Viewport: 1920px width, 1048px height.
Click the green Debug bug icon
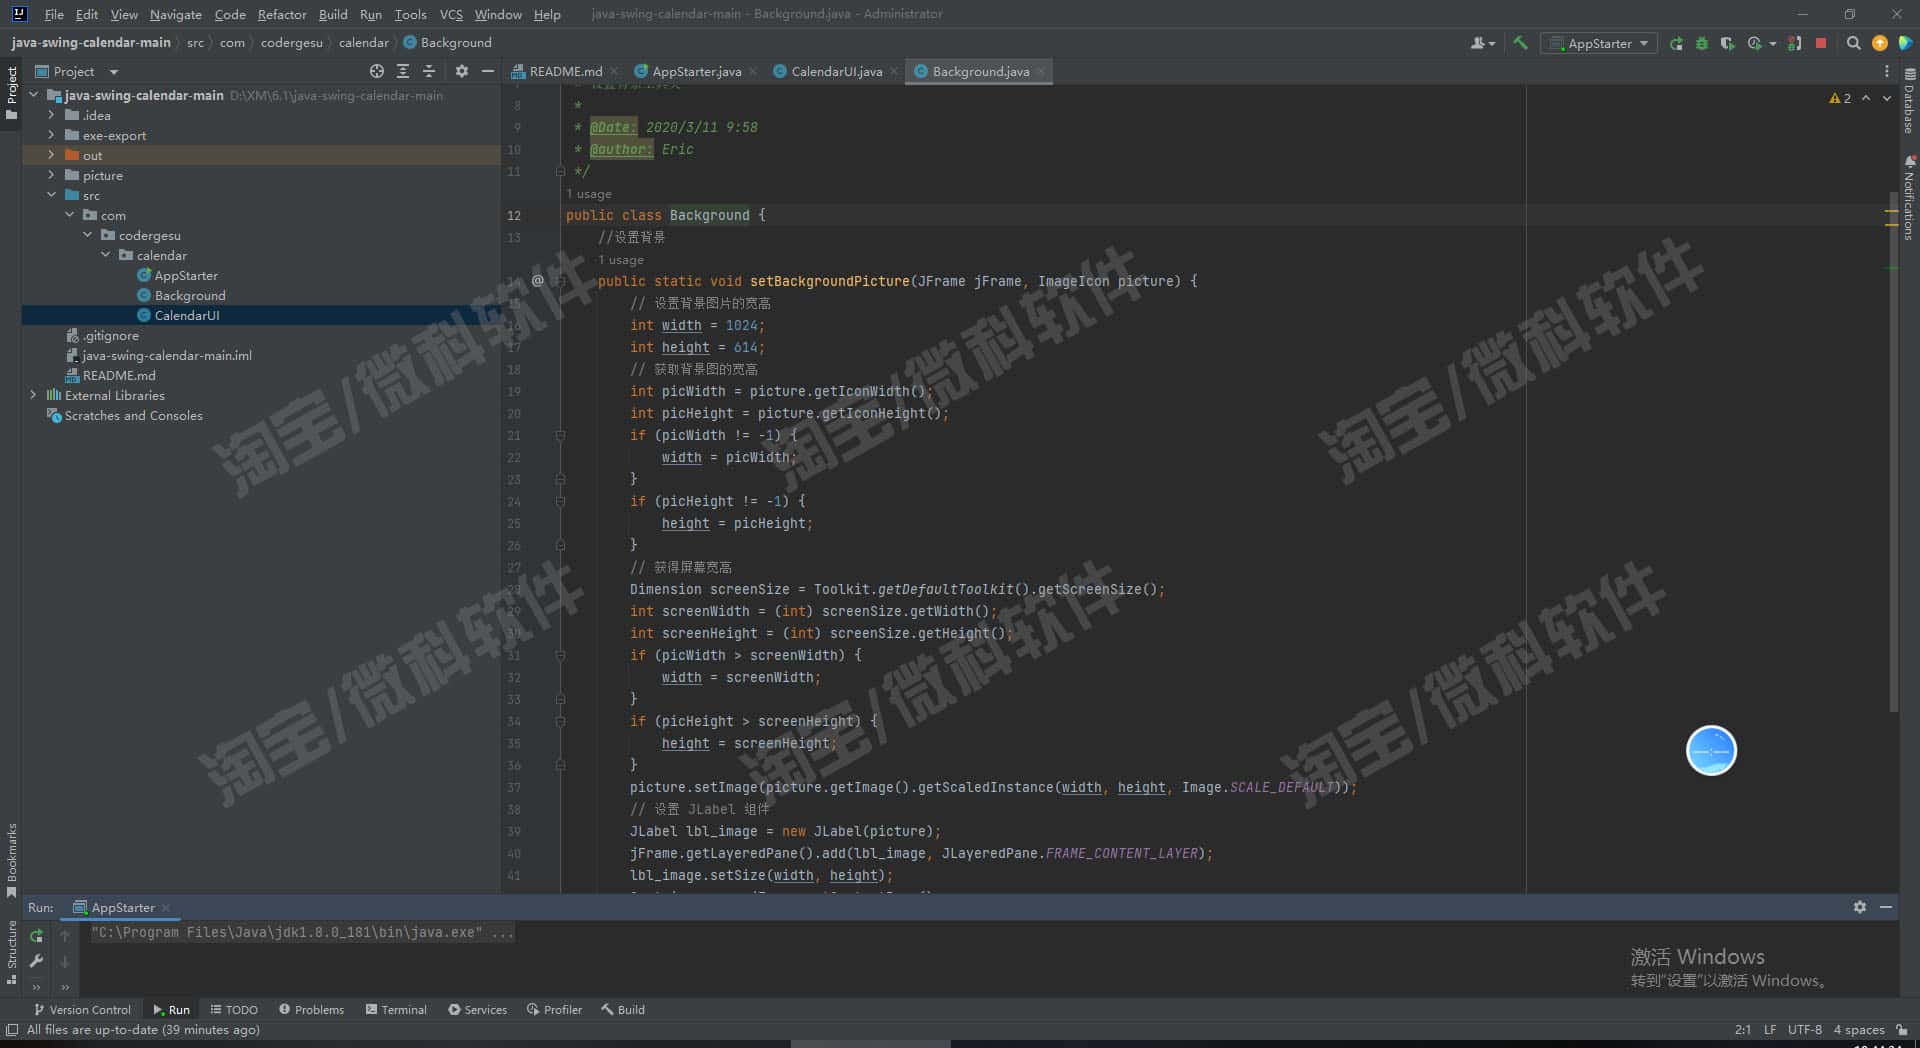coord(1701,43)
